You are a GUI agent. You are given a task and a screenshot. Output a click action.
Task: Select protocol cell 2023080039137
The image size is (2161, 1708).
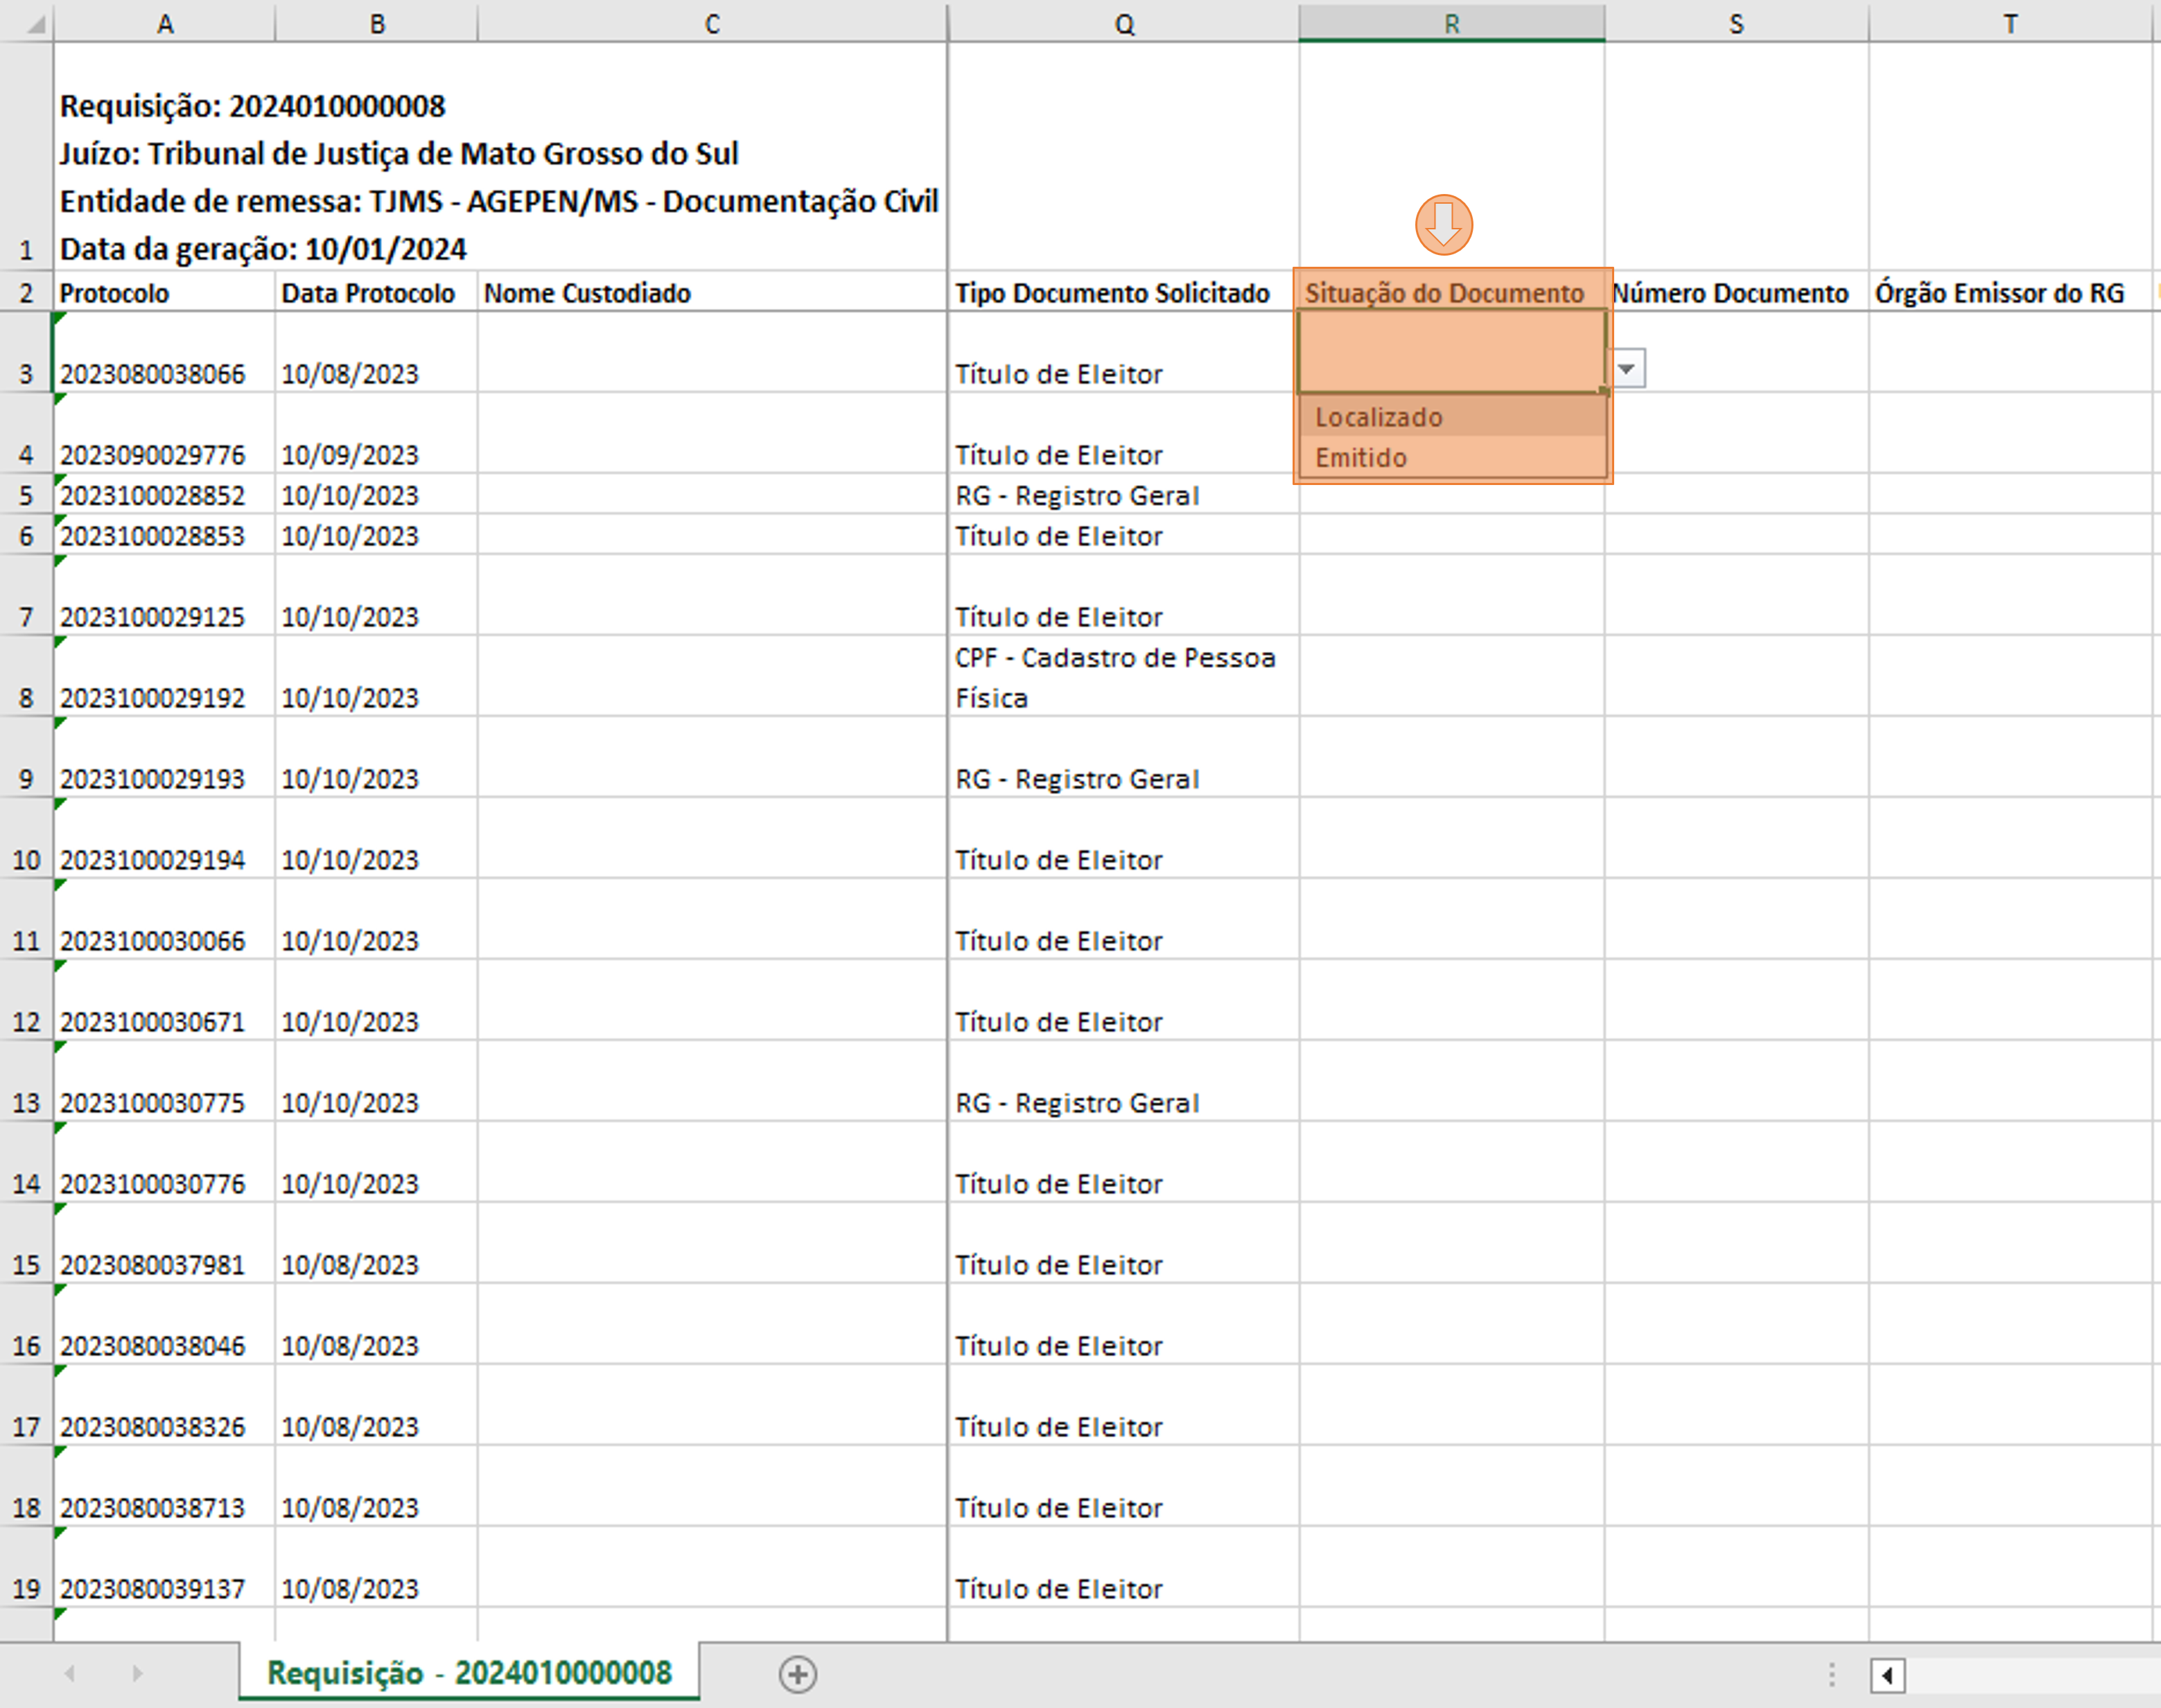tap(165, 1568)
